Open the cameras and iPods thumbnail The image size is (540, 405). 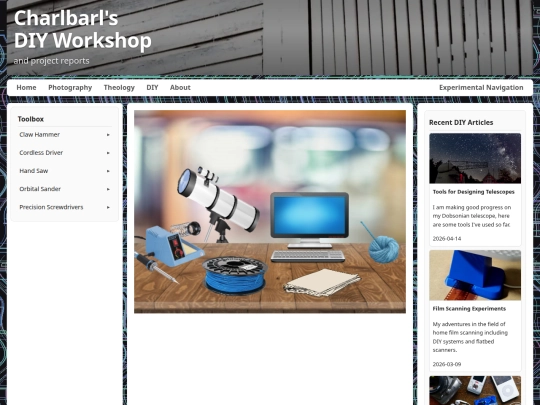(x=475, y=391)
